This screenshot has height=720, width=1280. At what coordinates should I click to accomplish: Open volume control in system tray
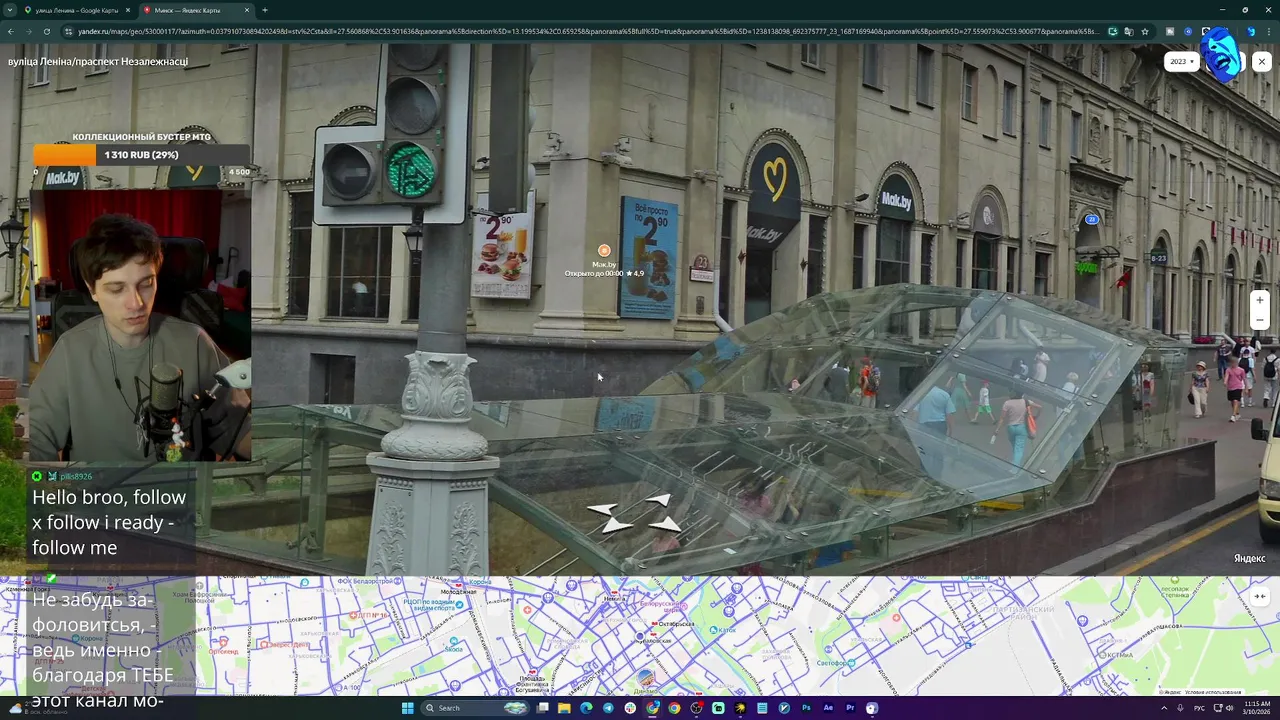[1229, 708]
